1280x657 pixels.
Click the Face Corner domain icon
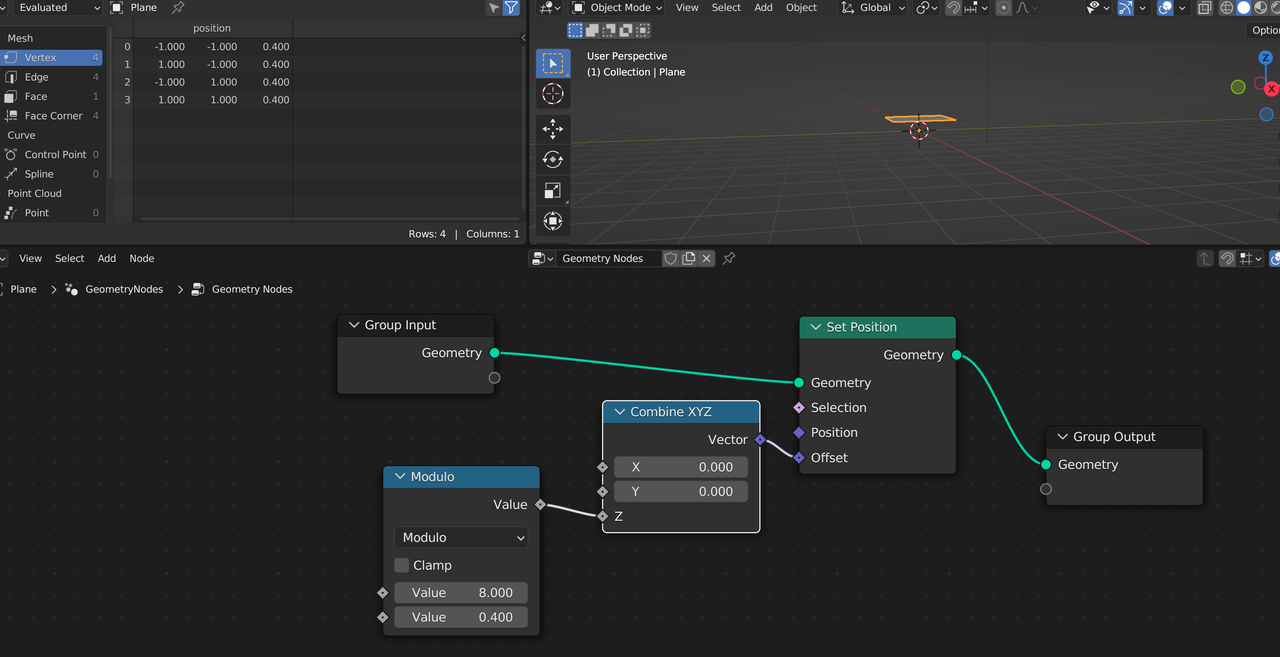coord(11,116)
